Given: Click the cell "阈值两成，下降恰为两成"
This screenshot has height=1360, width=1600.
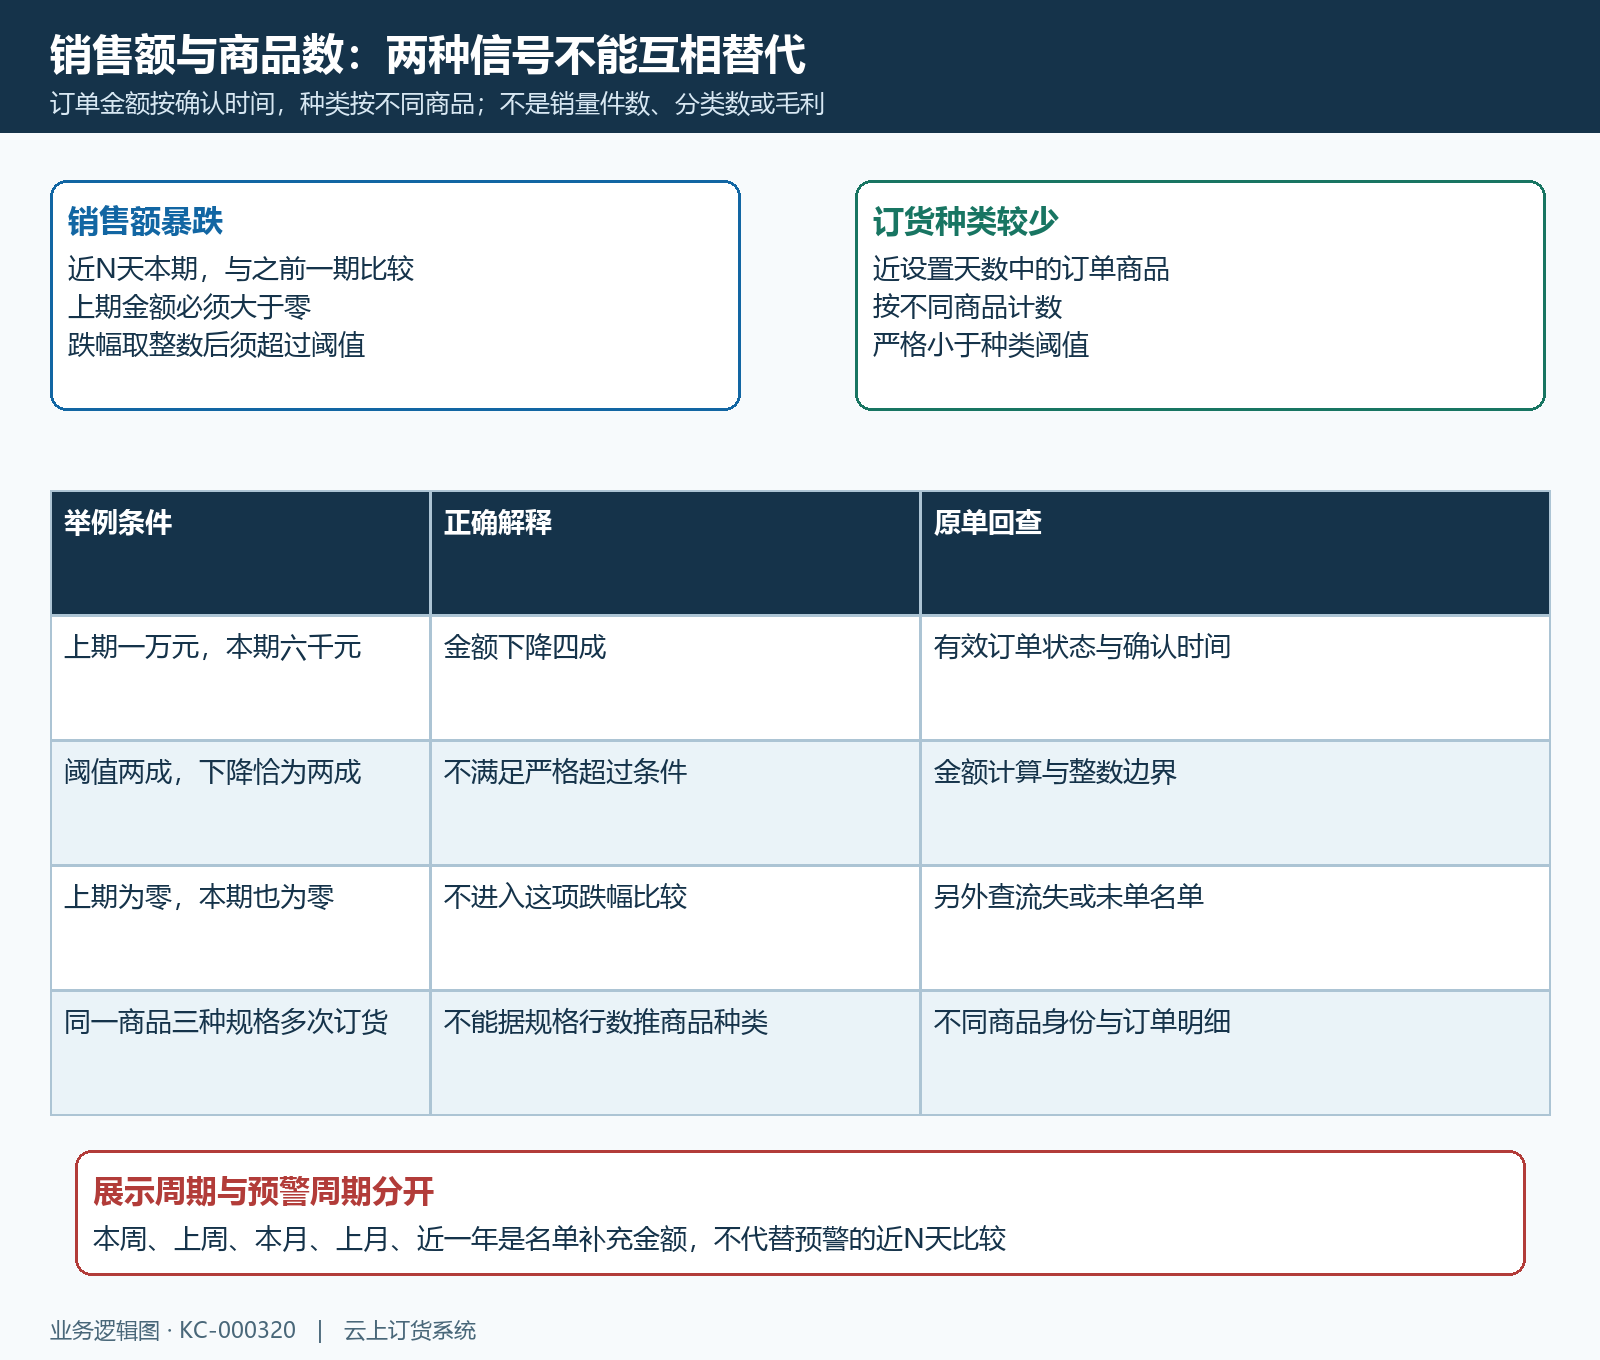Looking at the screenshot, I should [240, 803].
